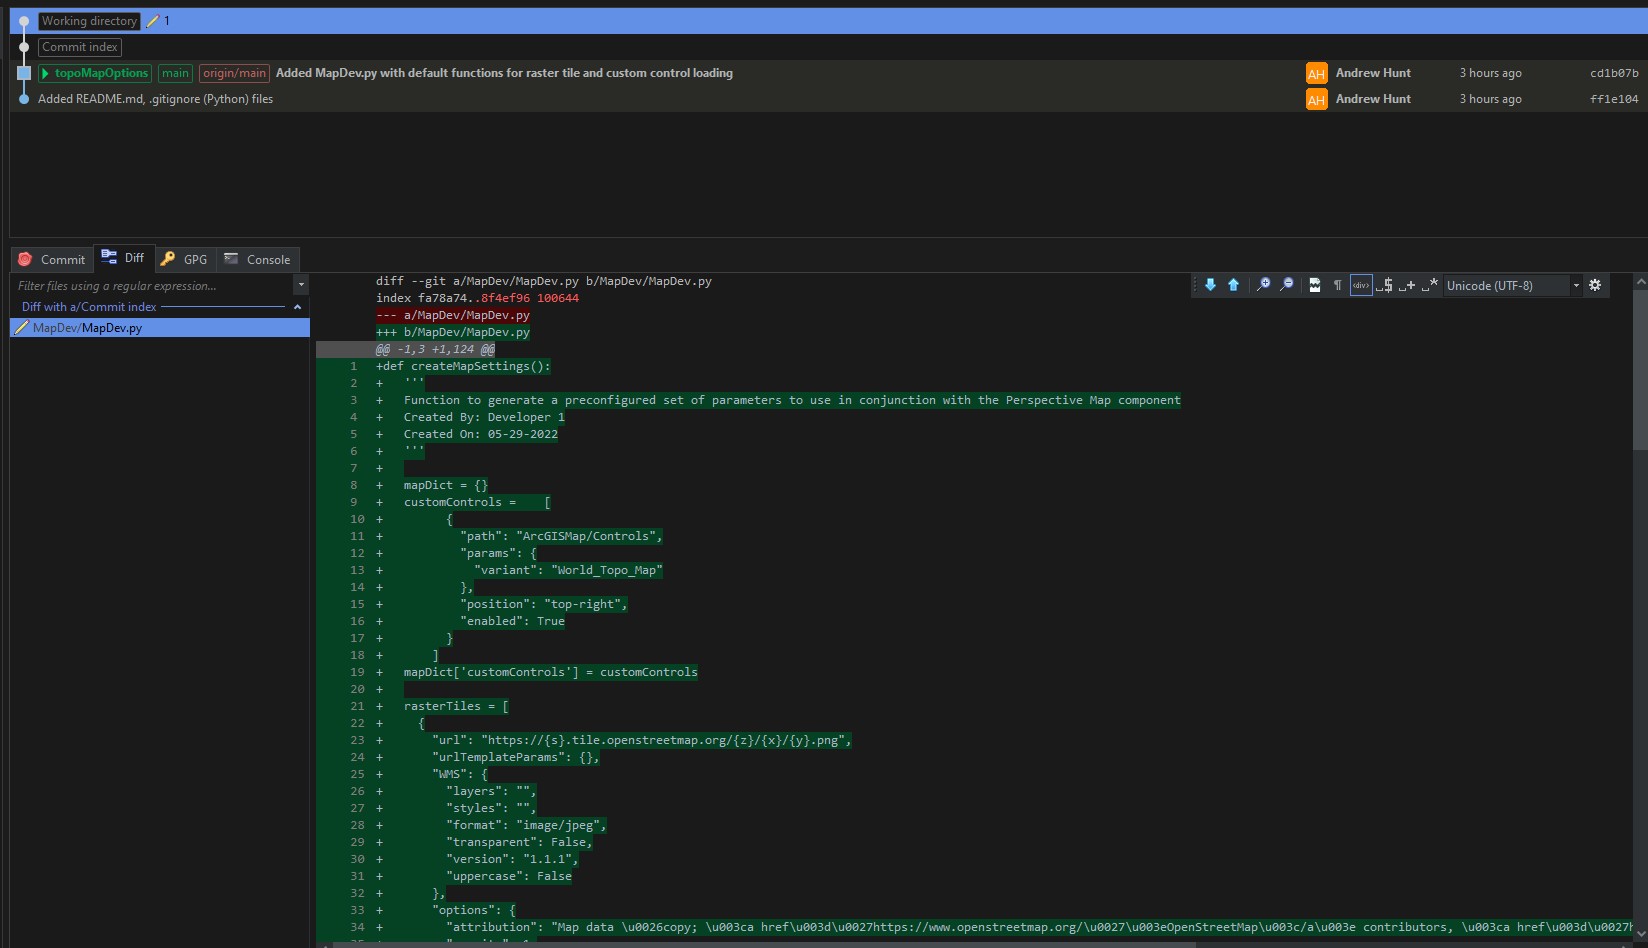Click the openstreetmap tile url line

coord(642,740)
